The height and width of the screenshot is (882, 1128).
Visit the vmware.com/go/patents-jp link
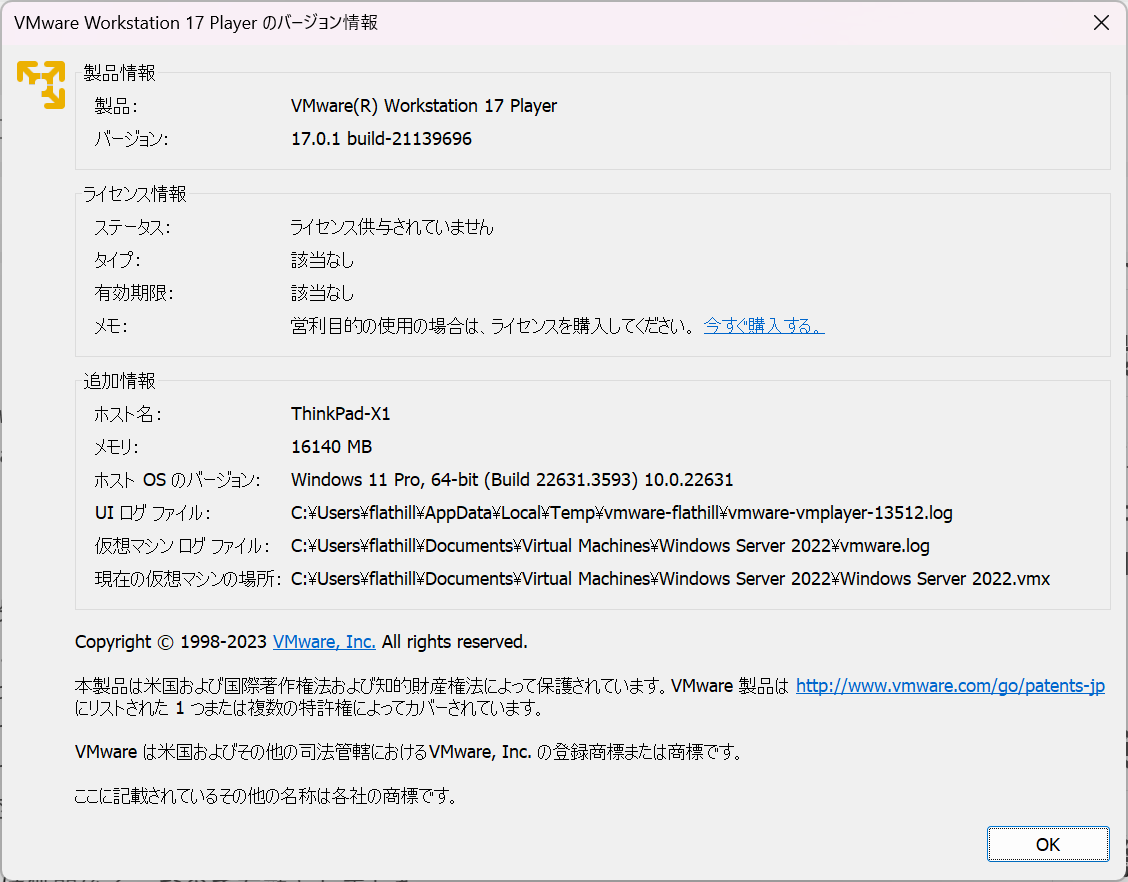click(949, 685)
